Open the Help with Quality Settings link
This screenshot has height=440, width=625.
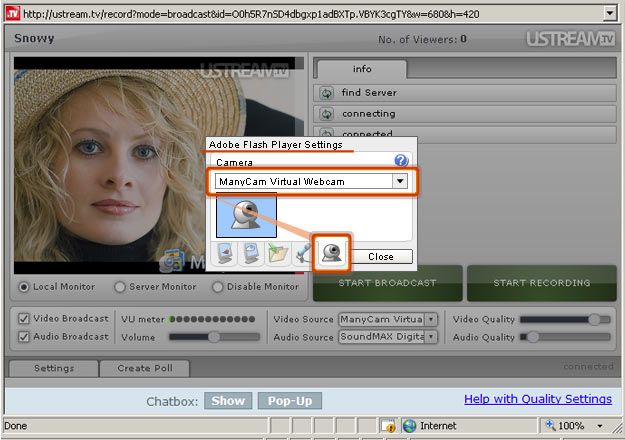(537, 399)
